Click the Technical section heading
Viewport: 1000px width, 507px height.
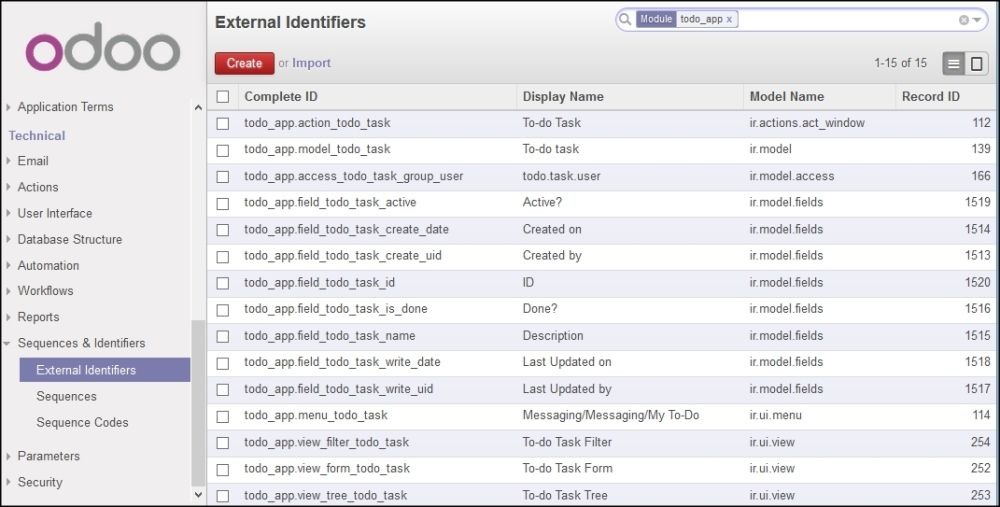click(37, 135)
